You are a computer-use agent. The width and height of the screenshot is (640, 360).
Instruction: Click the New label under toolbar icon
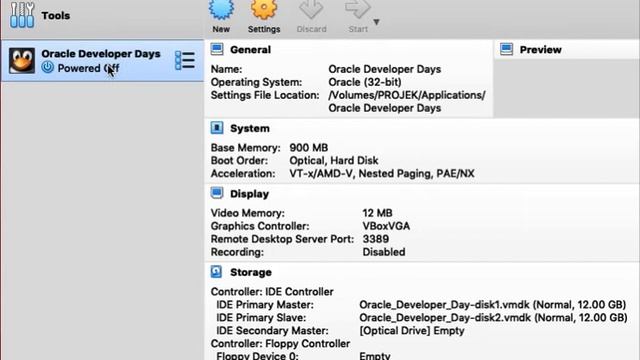point(221,29)
